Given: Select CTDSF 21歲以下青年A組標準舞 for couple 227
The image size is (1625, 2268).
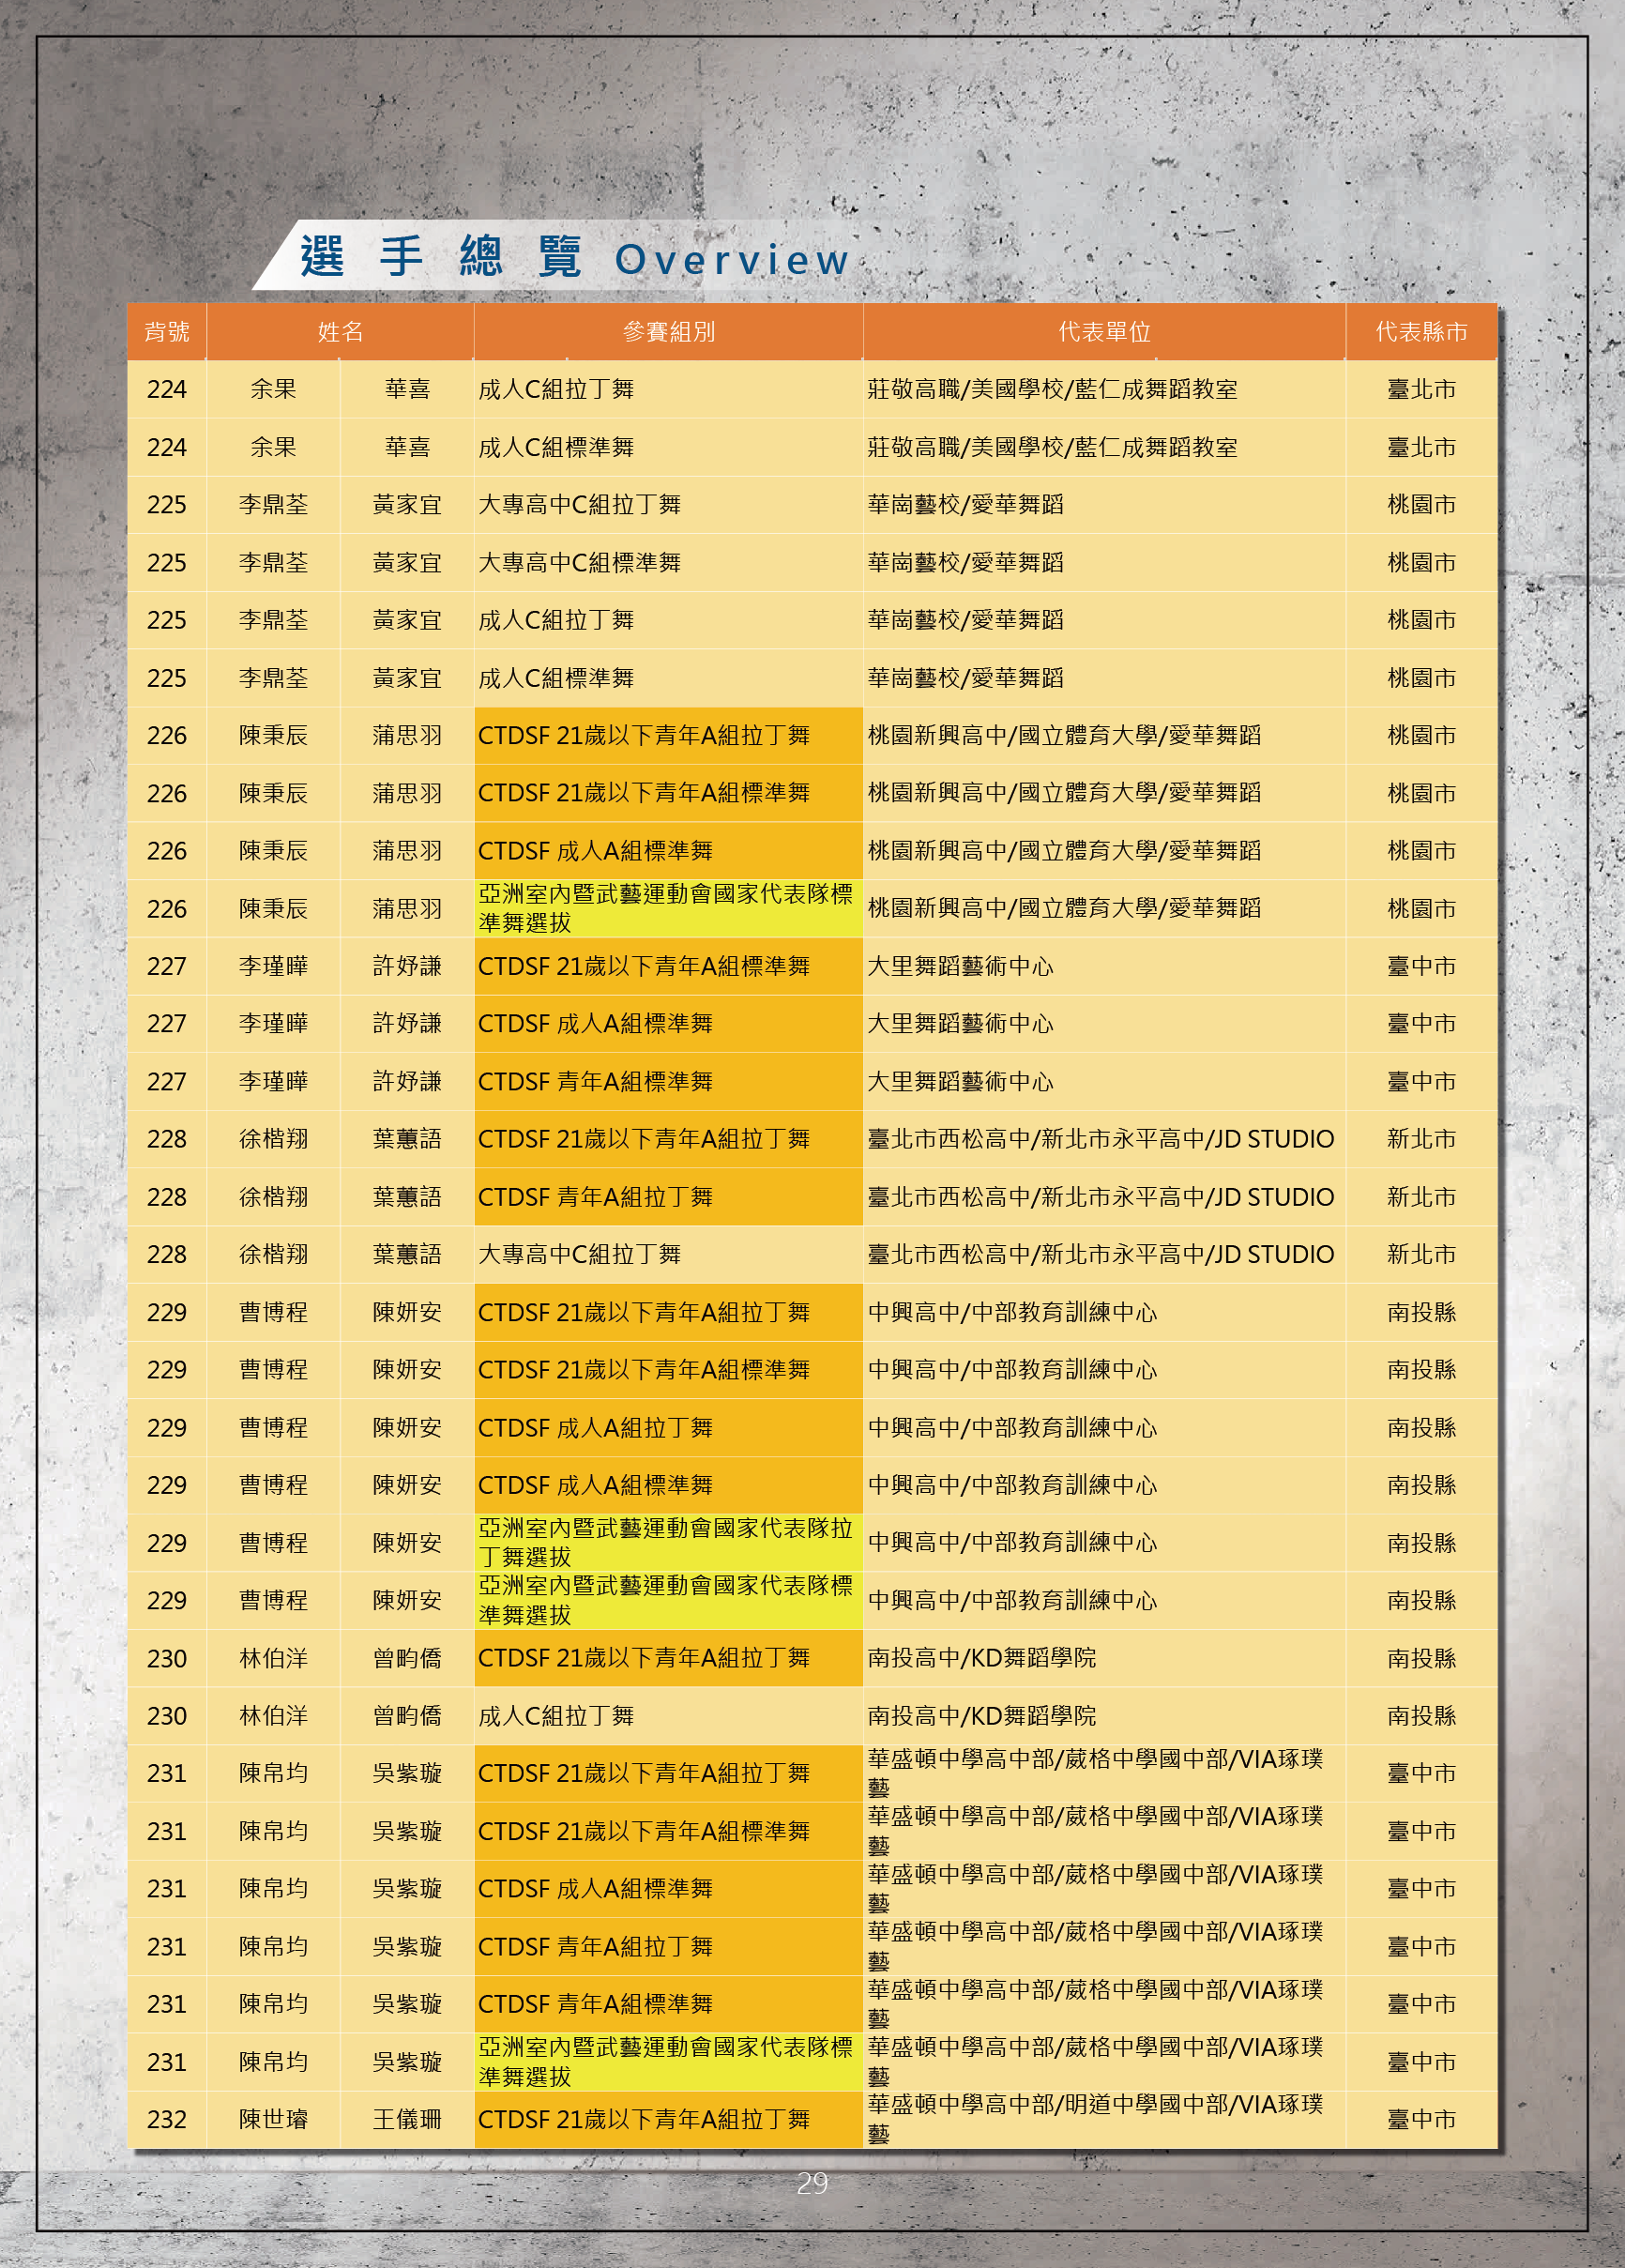Looking at the screenshot, I should tap(668, 966).
